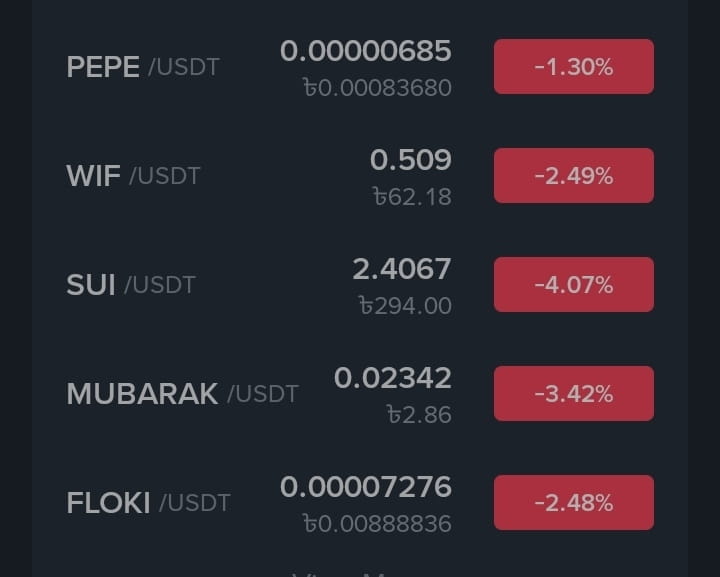The width and height of the screenshot is (720, 577).
Task: Tap the ৳0.00083680 converted price for PEPE
Action: point(377,88)
